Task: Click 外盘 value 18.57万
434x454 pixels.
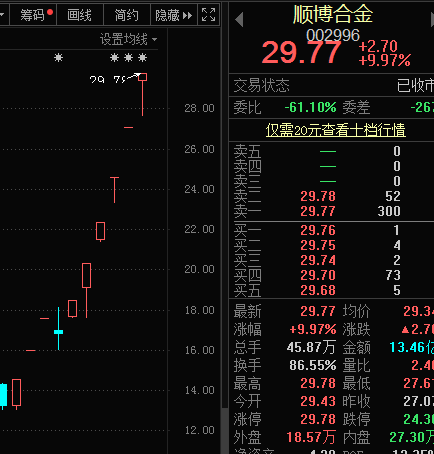Action: click(311, 437)
